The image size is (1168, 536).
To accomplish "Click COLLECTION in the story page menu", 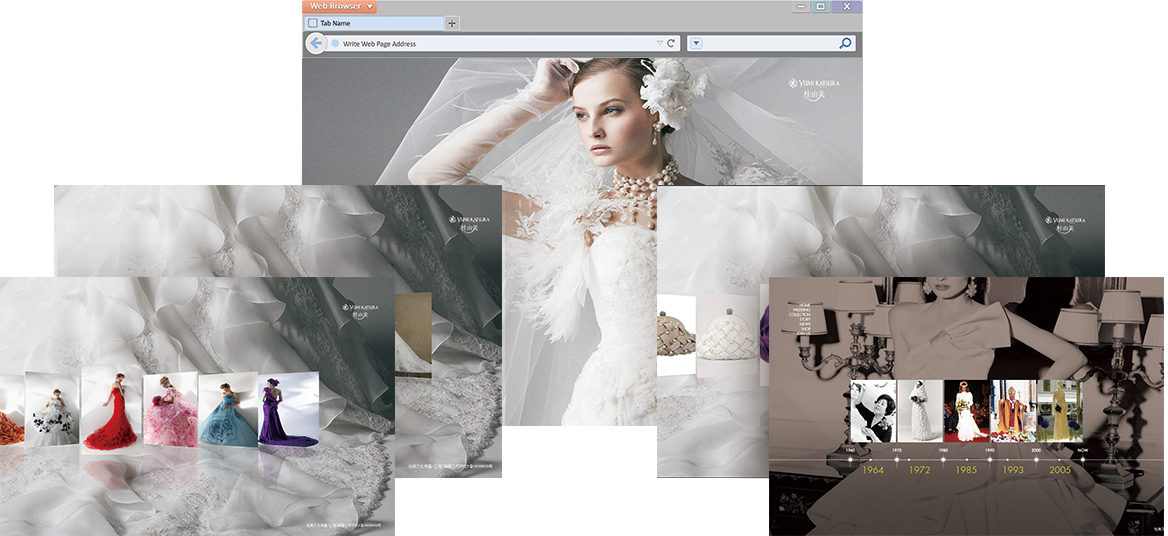I will (799, 315).
